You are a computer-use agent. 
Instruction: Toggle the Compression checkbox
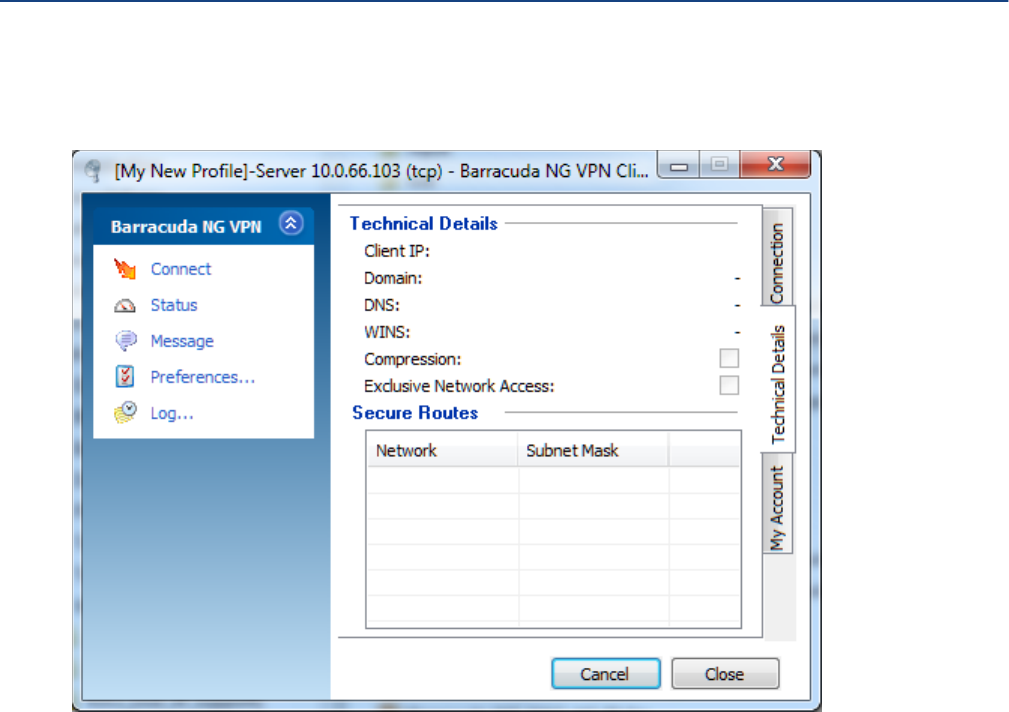(729, 358)
